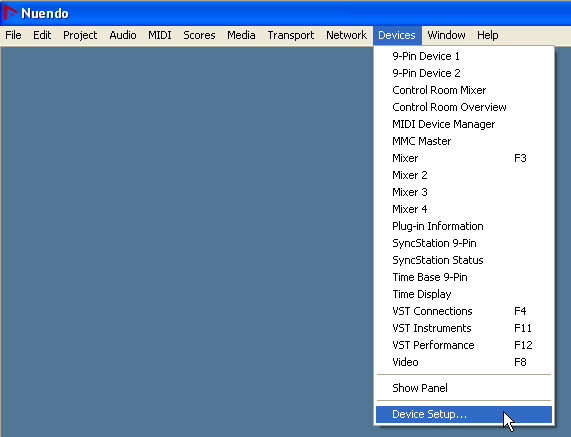Select Show Panel menu entry

[x=464, y=388]
